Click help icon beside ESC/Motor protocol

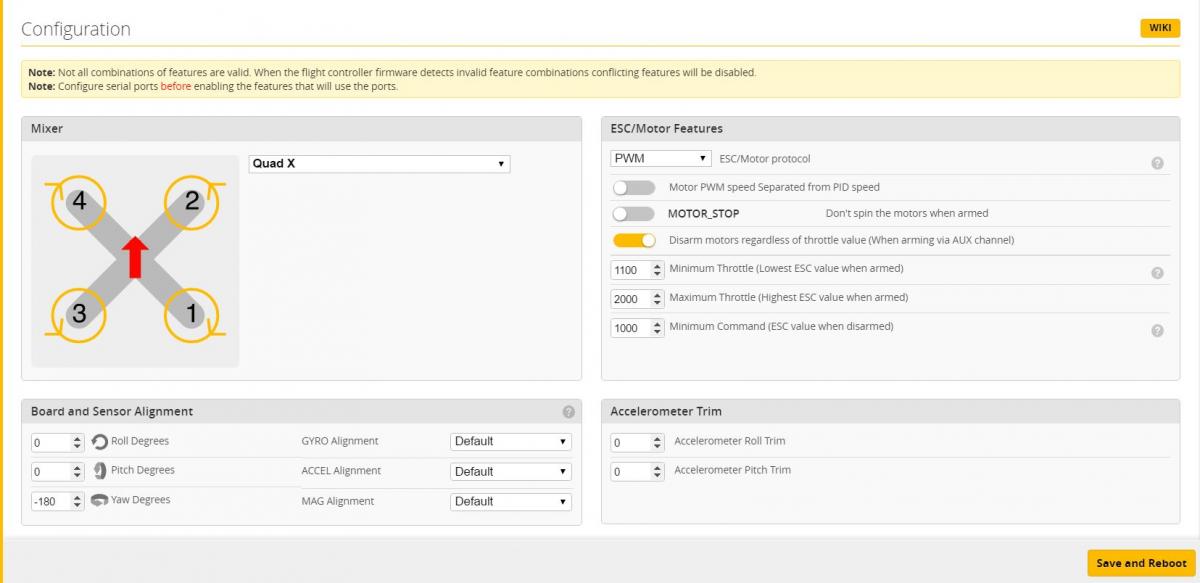tap(1157, 163)
